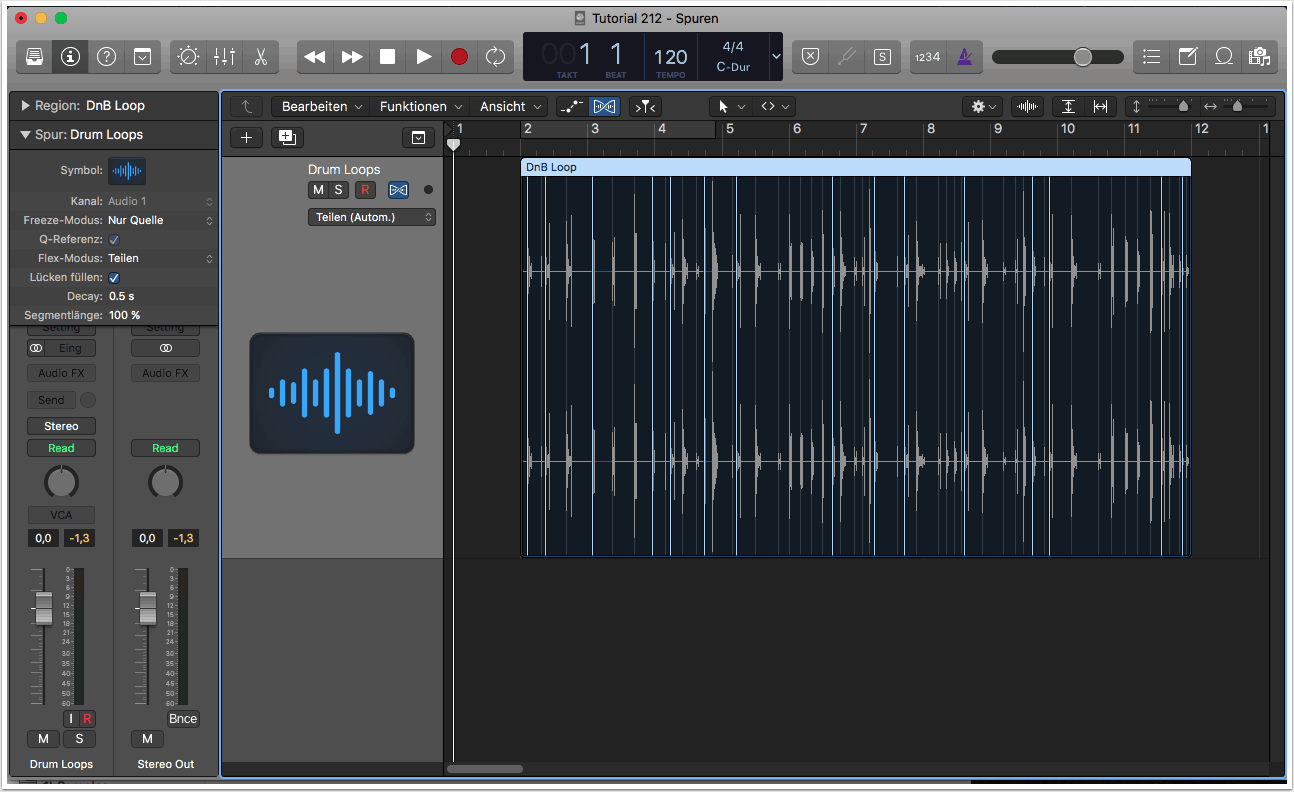Uncheck the Lücken füllen checkbox
Image resolution: width=1294 pixels, height=792 pixels.
pyautogui.click(x=114, y=277)
